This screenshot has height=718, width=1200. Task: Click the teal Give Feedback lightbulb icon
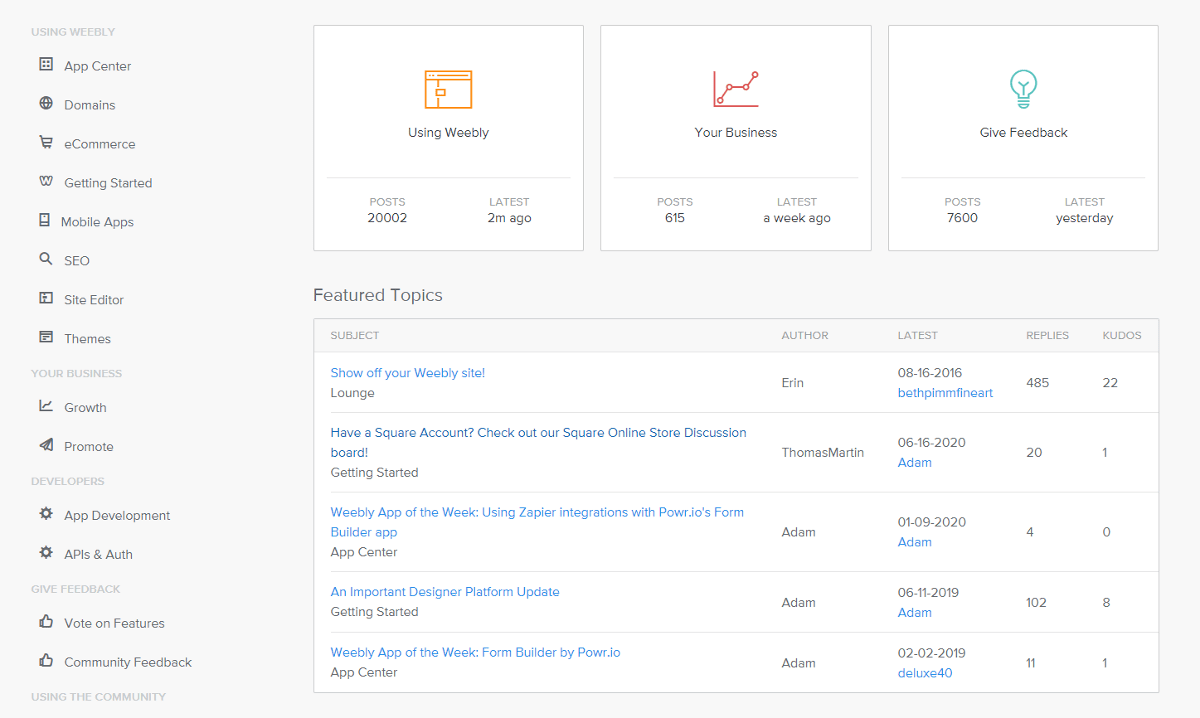pyautogui.click(x=1023, y=89)
